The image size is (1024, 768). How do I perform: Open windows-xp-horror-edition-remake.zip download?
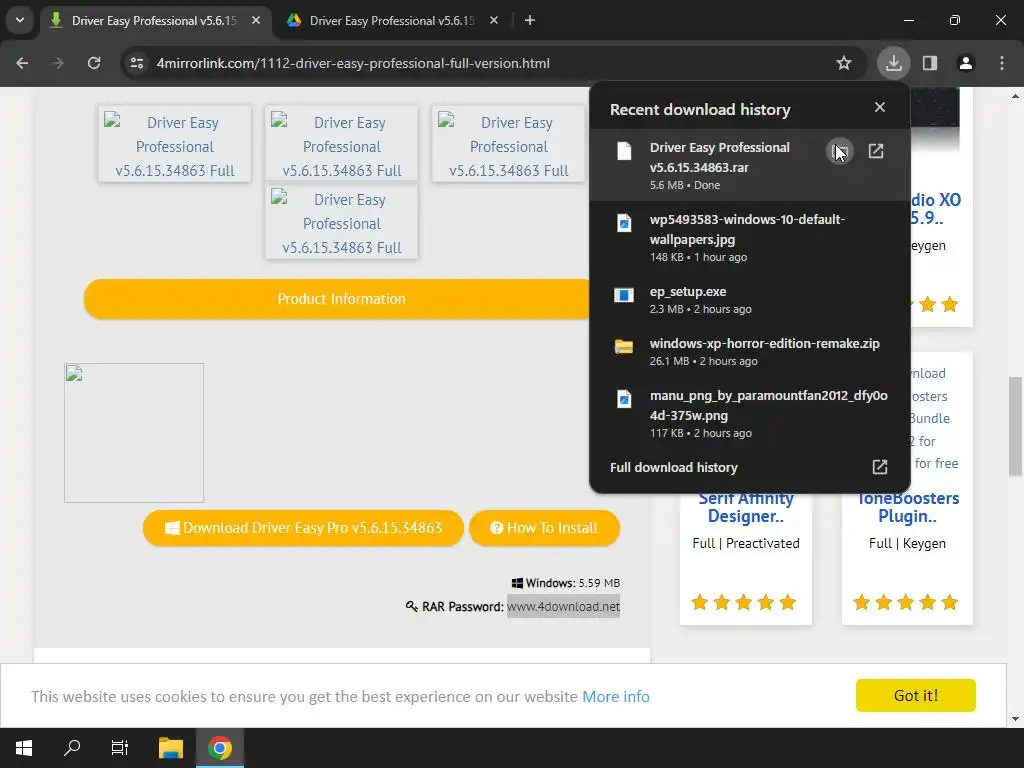(x=750, y=351)
